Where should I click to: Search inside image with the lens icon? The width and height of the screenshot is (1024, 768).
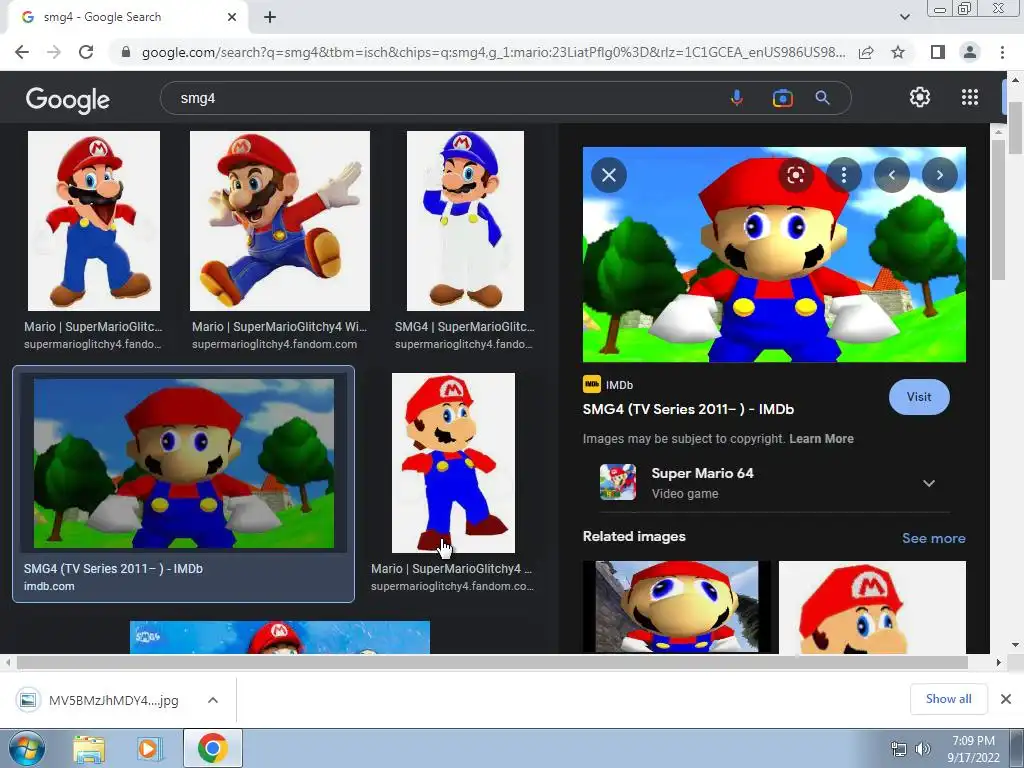point(795,175)
